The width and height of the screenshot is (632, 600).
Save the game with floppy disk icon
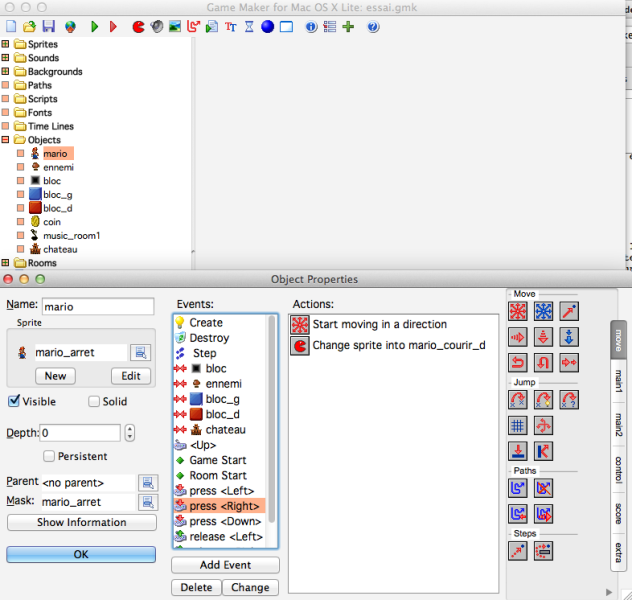coord(49,27)
